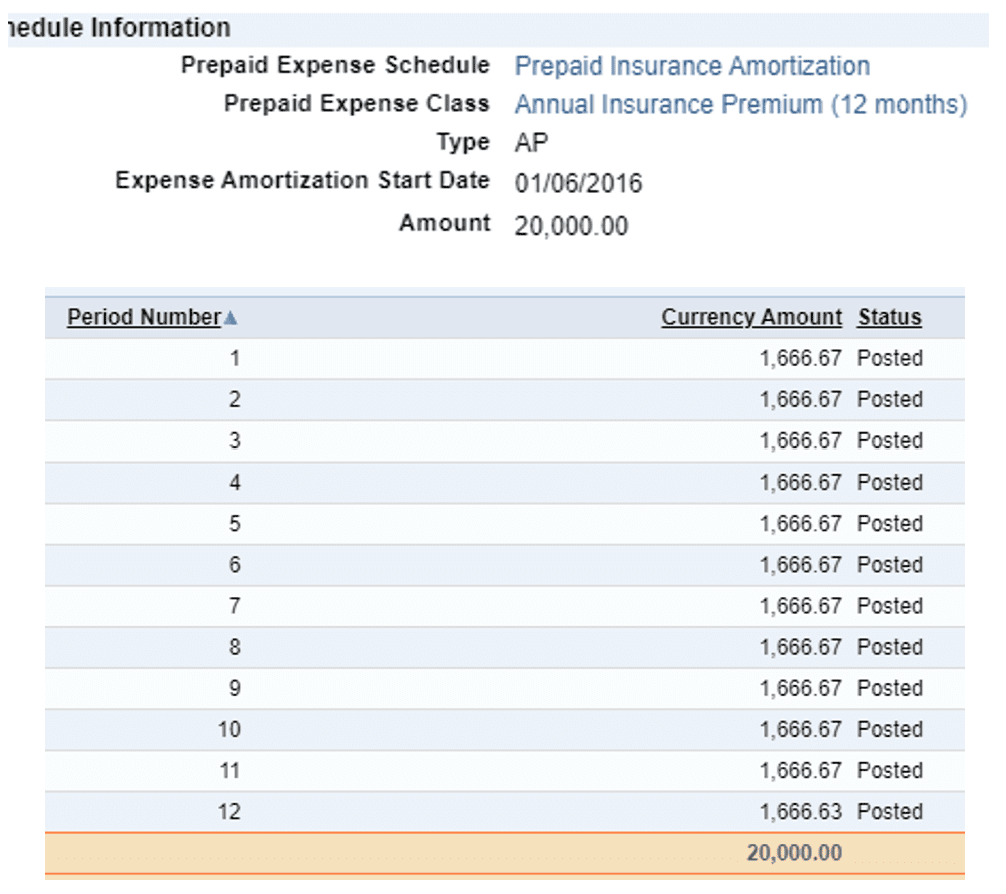Select the 1,666.67 amount for period 4
The width and height of the screenshot is (1006, 894).
[x=801, y=482]
